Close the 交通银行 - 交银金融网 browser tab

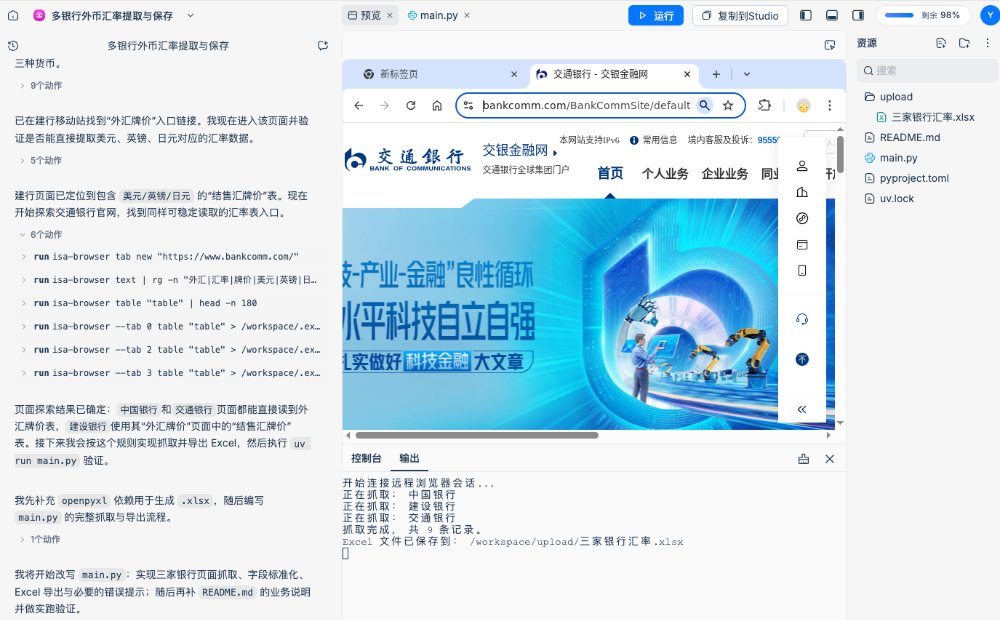tap(687, 74)
